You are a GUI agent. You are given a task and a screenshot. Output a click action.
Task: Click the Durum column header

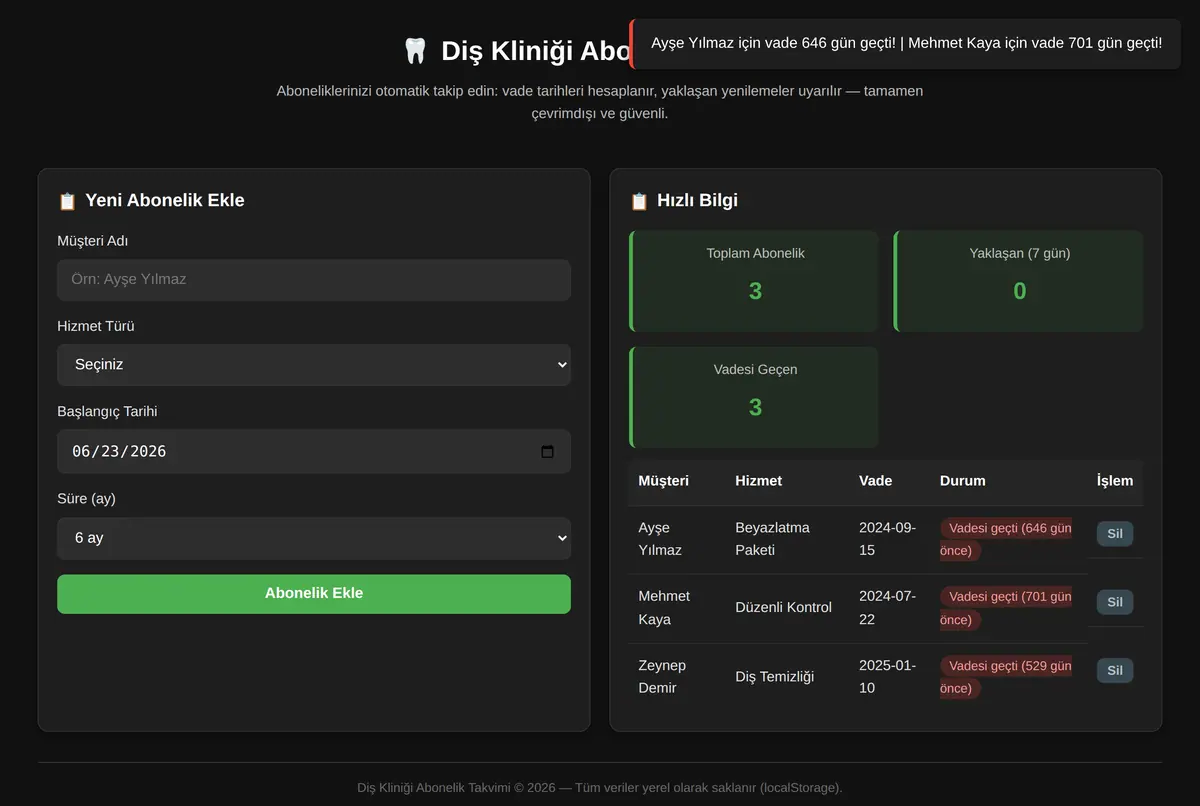[x=963, y=481]
